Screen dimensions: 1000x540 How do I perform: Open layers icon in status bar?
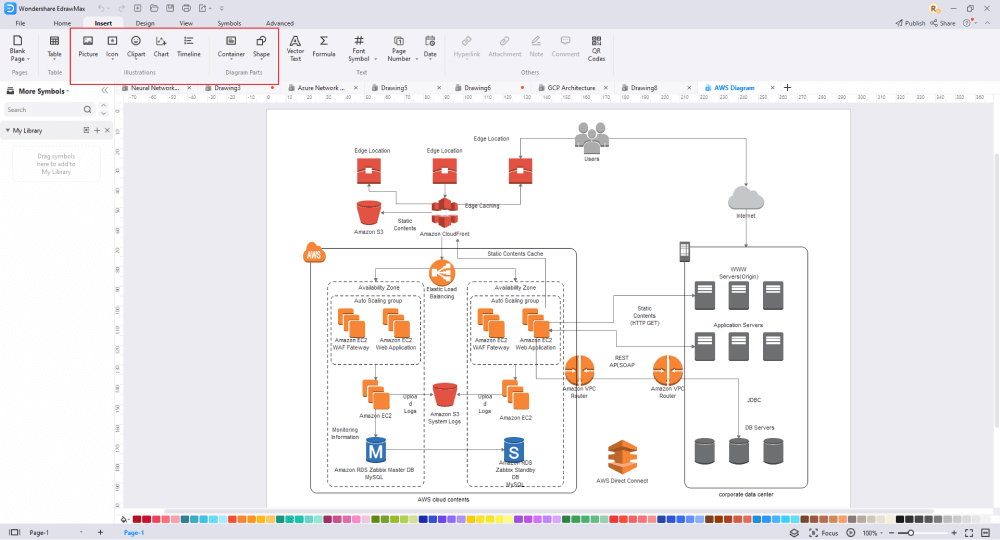coord(794,533)
